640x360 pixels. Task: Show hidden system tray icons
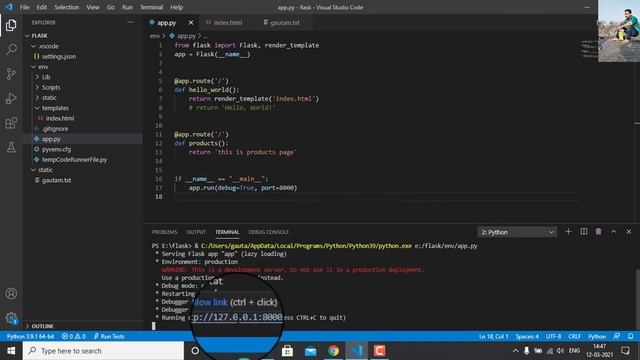(x=515, y=351)
